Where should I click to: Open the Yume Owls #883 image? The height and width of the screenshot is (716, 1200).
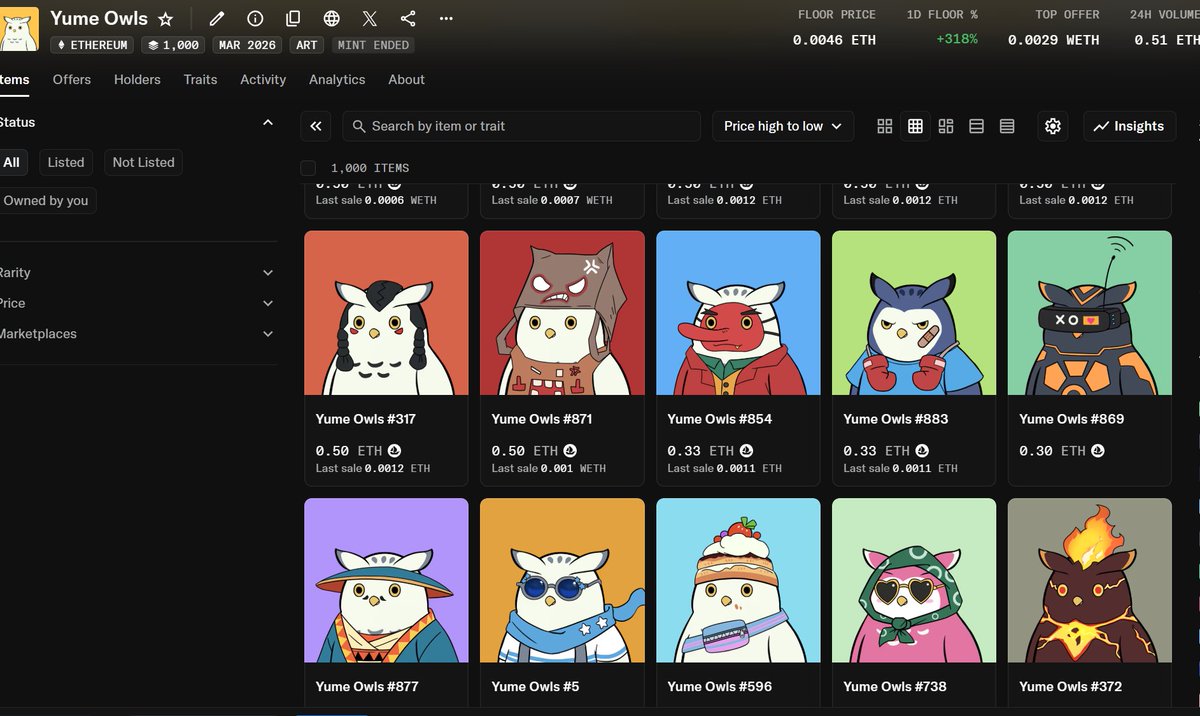(x=914, y=313)
